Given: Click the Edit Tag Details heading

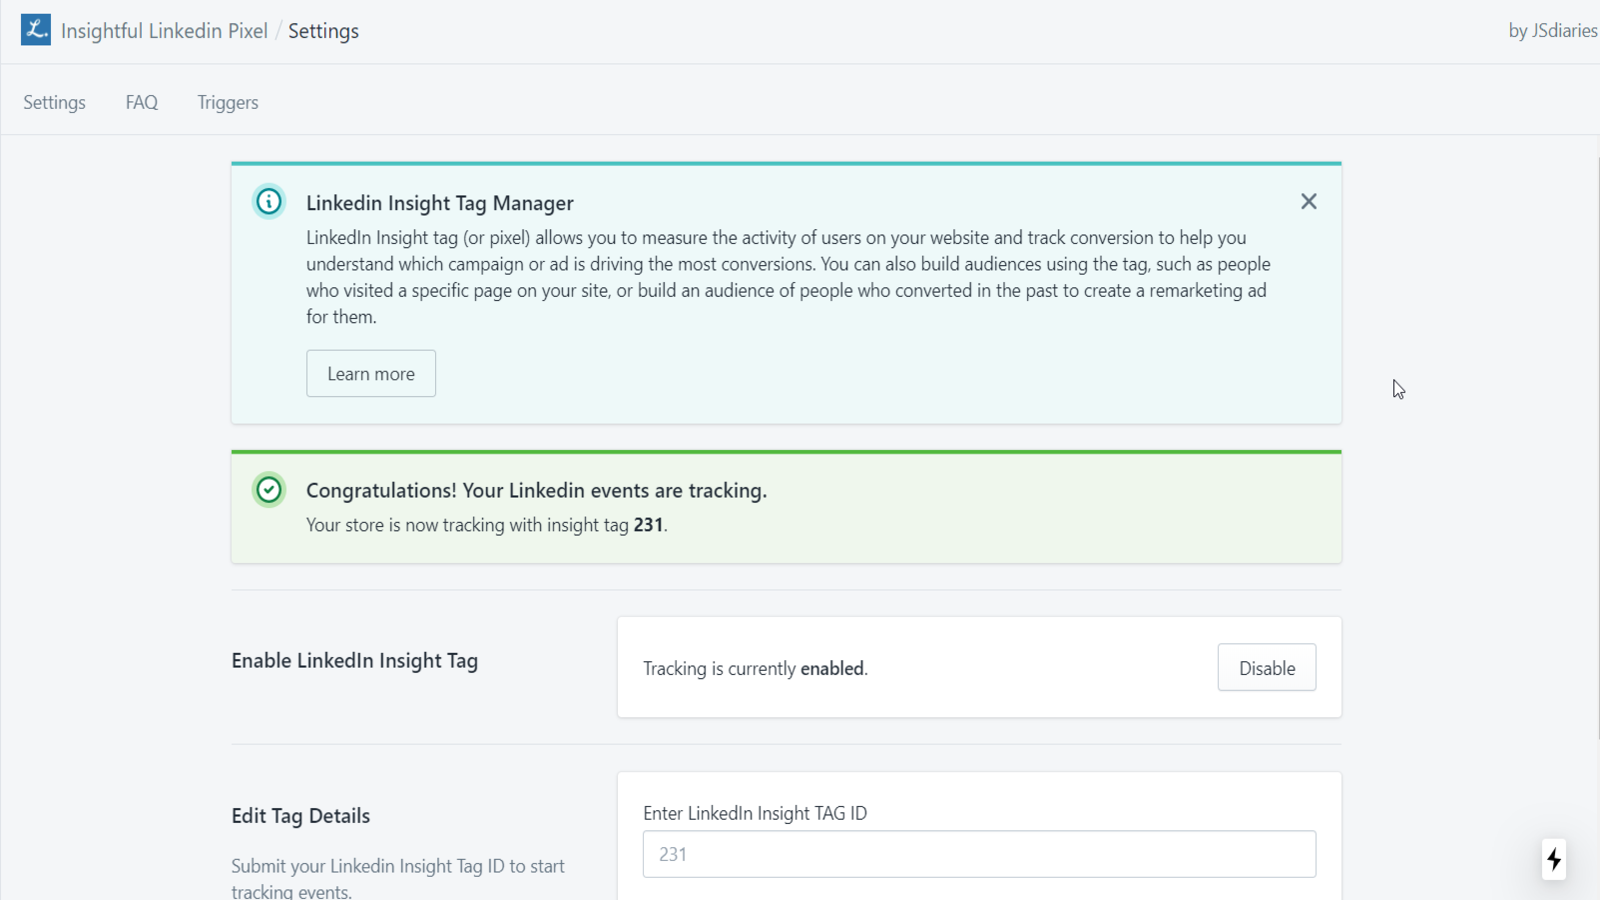Looking at the screenshot, I should coord(301,816).
